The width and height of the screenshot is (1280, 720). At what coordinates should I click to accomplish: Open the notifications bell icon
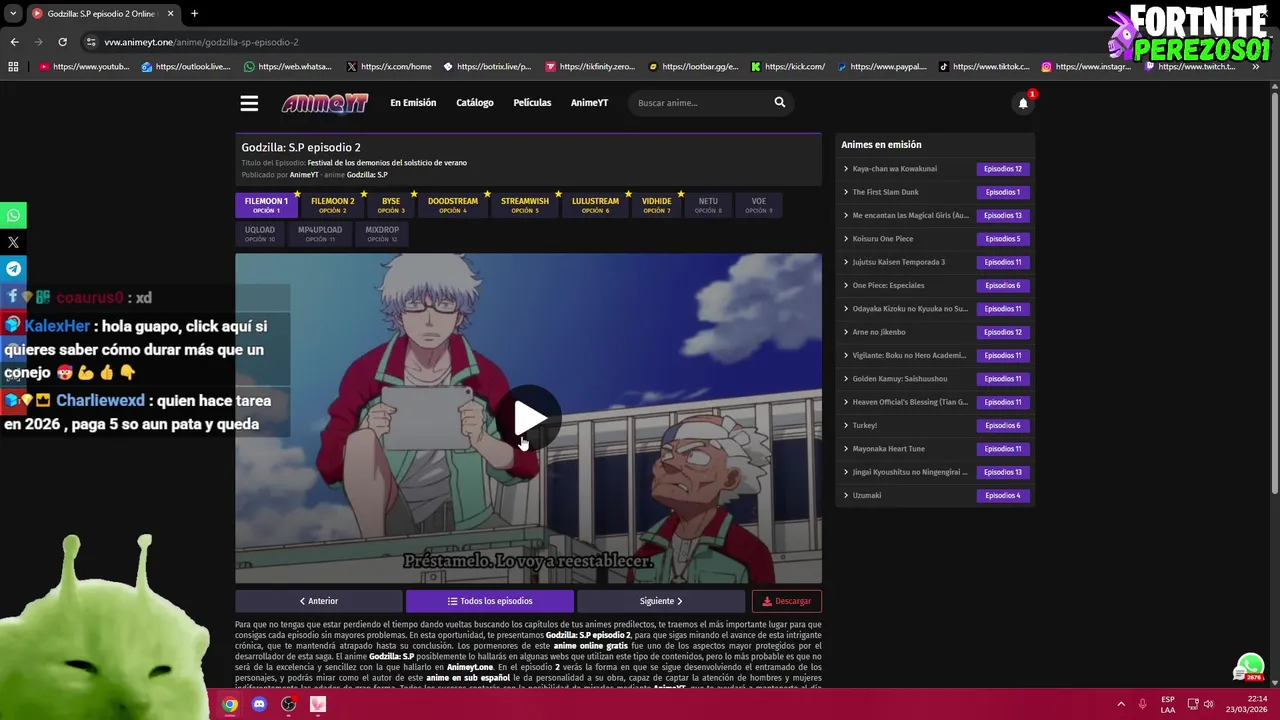tap(1023, 103)
